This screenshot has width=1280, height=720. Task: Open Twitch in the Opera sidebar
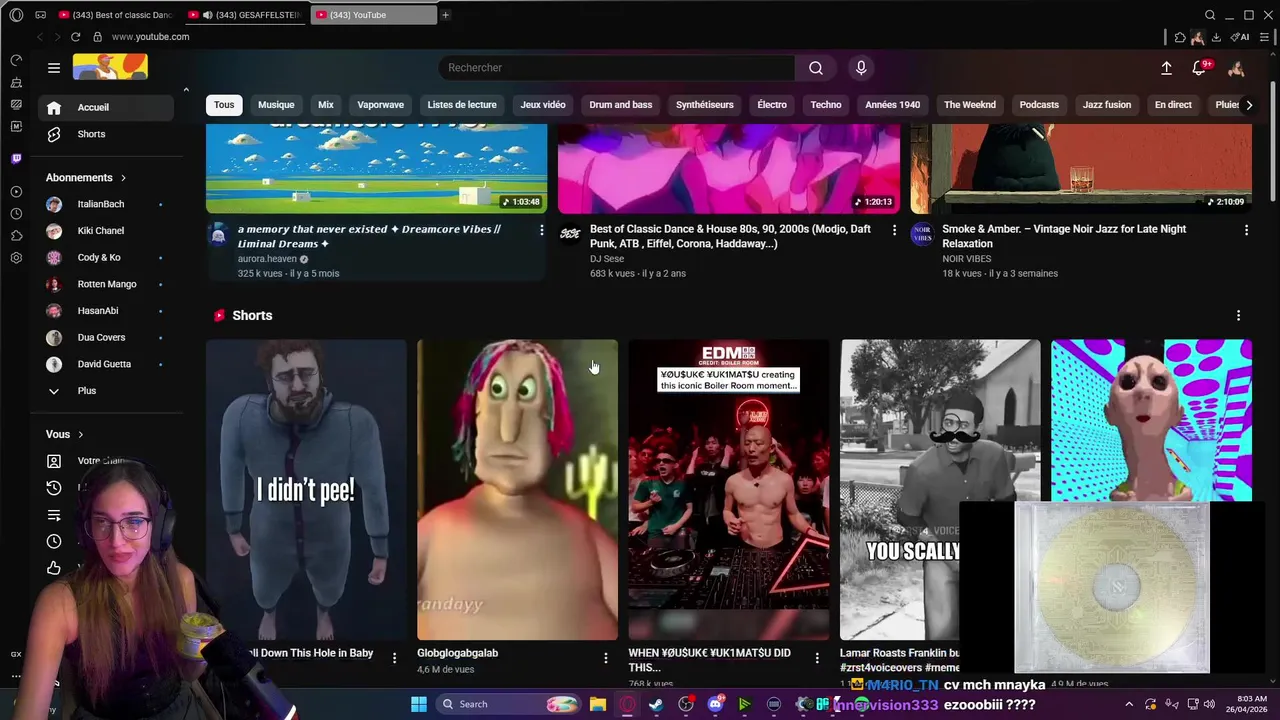coord(16,158)
